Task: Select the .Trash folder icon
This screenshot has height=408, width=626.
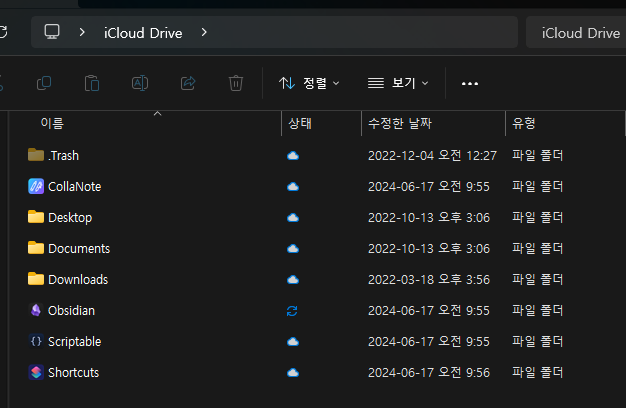Action: tap(36, 155)
